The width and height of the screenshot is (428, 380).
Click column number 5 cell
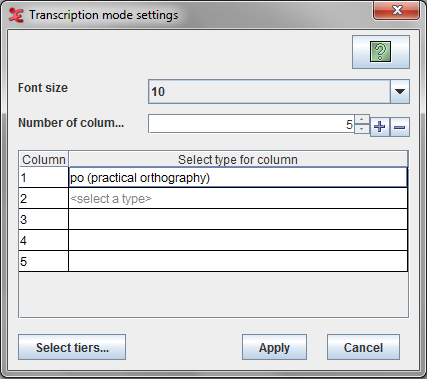coord(44,262)
